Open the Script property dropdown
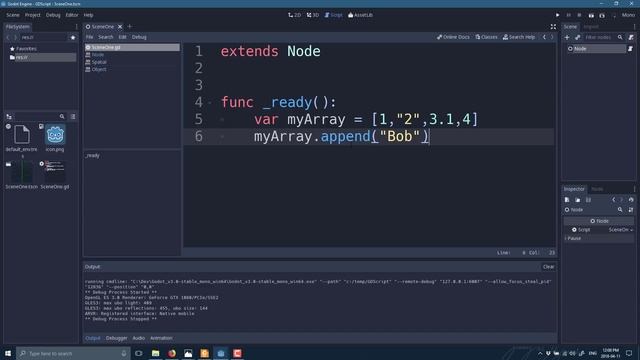 click(621, 230)
